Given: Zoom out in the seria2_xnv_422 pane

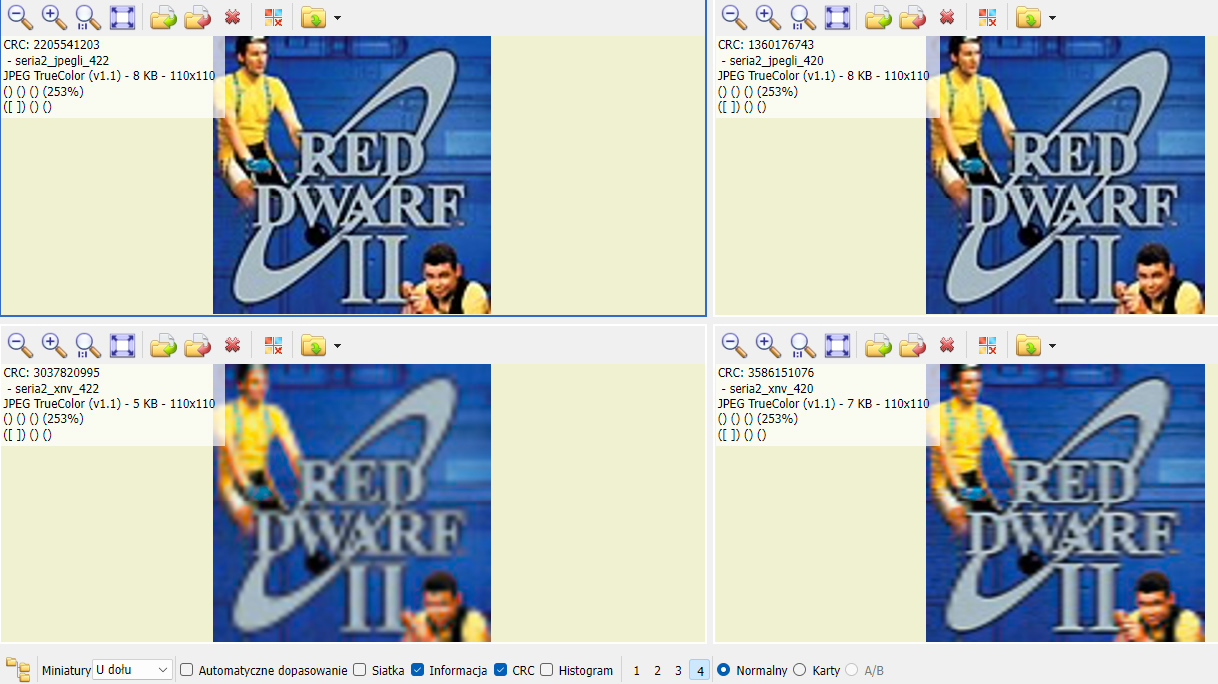Looking at the screenshot, I should click(x=20, y=345).
